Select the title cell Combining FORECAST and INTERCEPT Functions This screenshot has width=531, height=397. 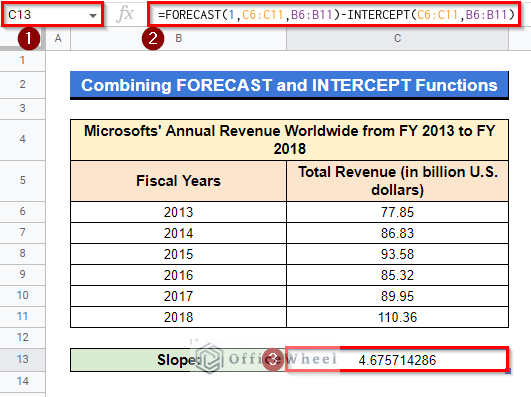pos(289,85)
